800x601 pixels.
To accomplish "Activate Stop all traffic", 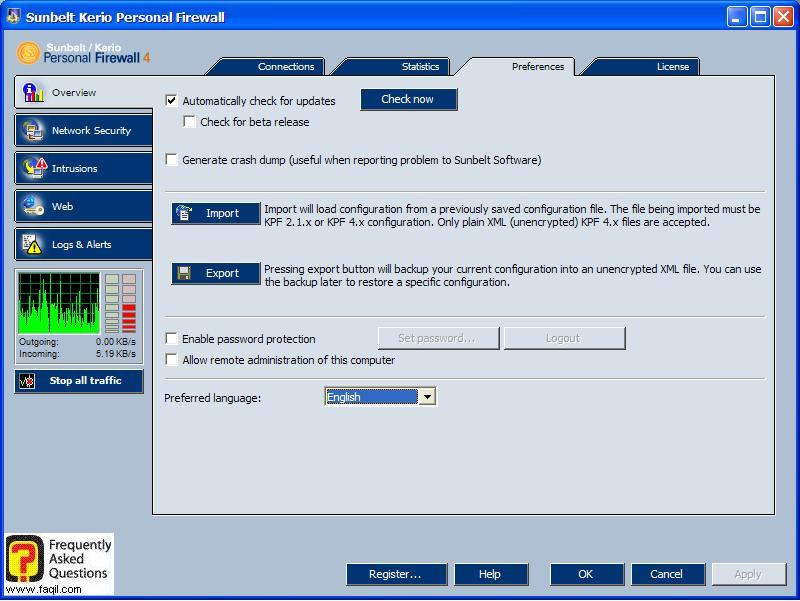I will 79,380.
